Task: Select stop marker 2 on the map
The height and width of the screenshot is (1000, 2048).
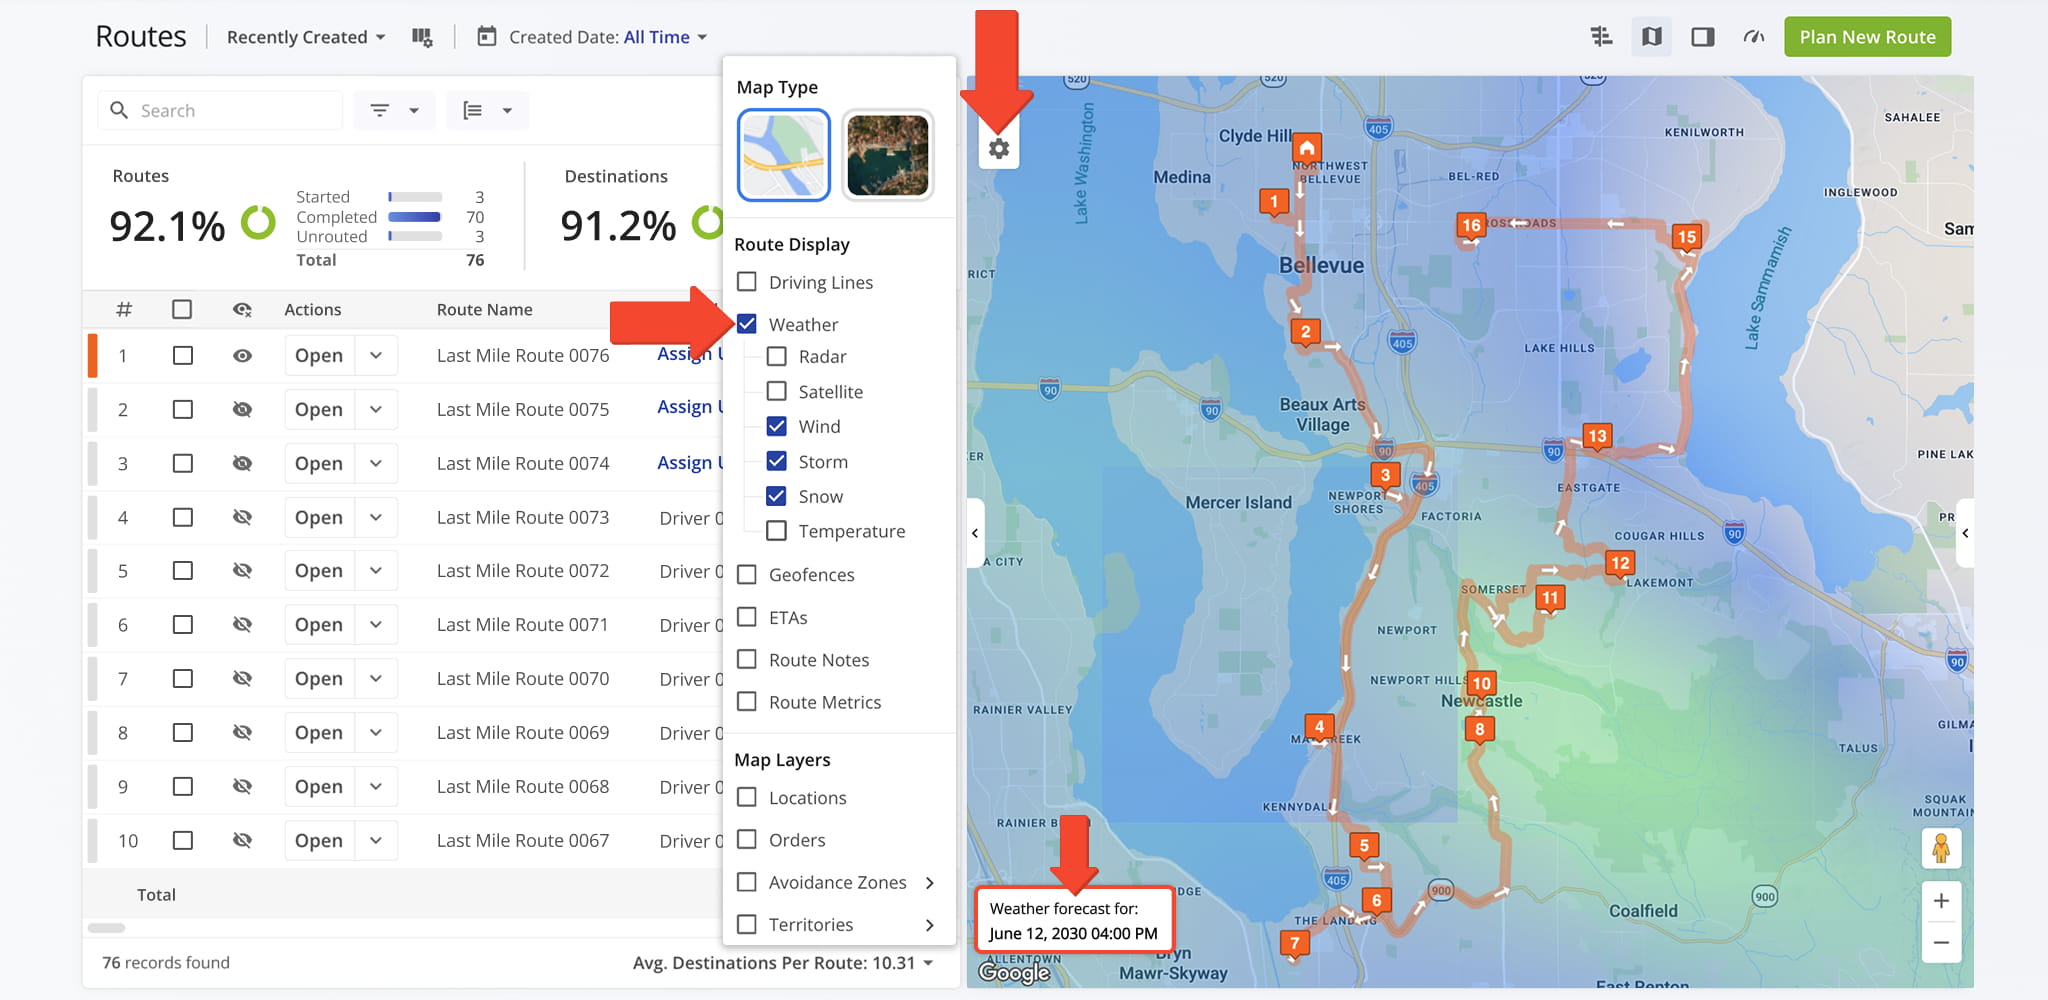Action: pos(1305,332)
